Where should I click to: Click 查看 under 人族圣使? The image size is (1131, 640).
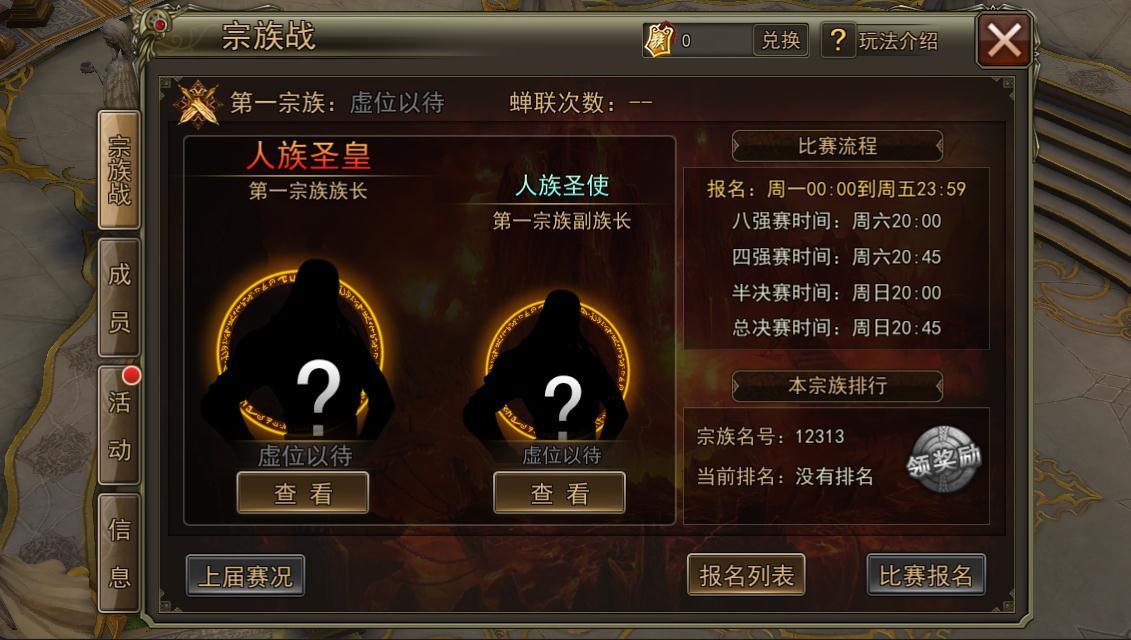[x=559, y=493]
